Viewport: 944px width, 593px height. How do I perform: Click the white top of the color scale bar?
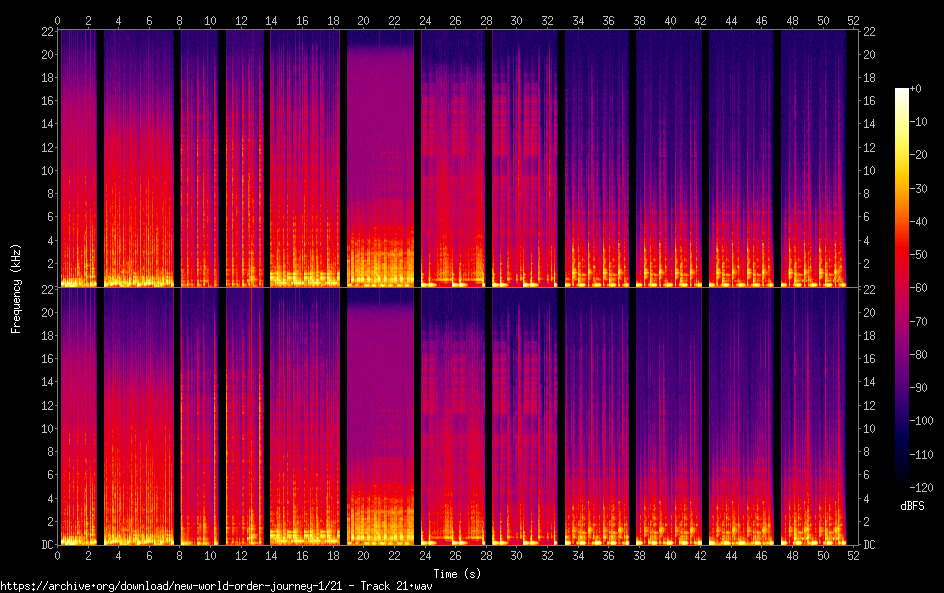[x=902, y=92]
